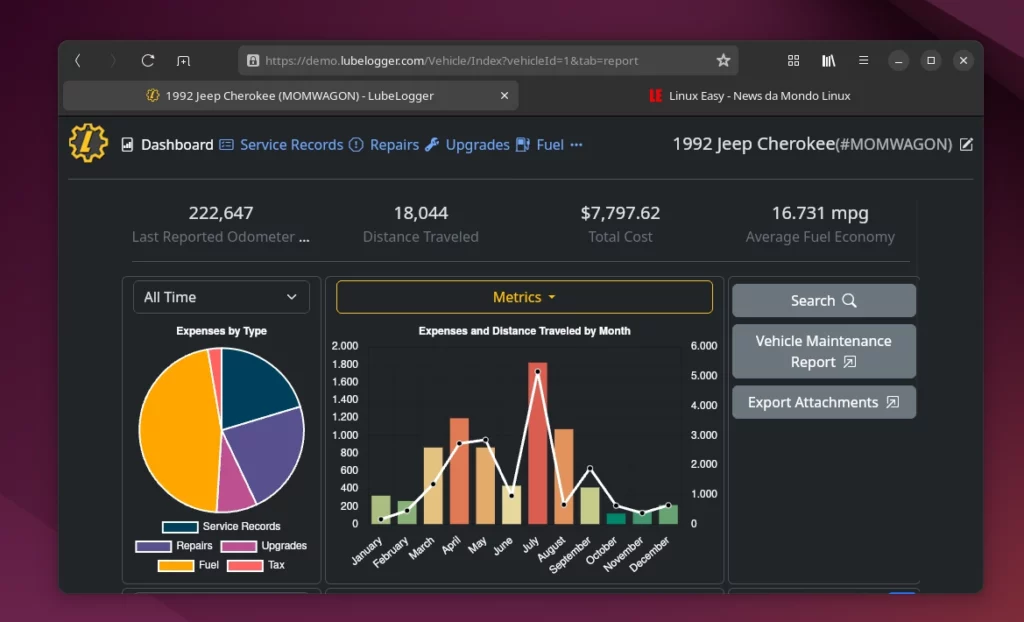Click the edit vehicle pencil icon
This screenshot has height=622, width=1024.
tap(966, 144)
